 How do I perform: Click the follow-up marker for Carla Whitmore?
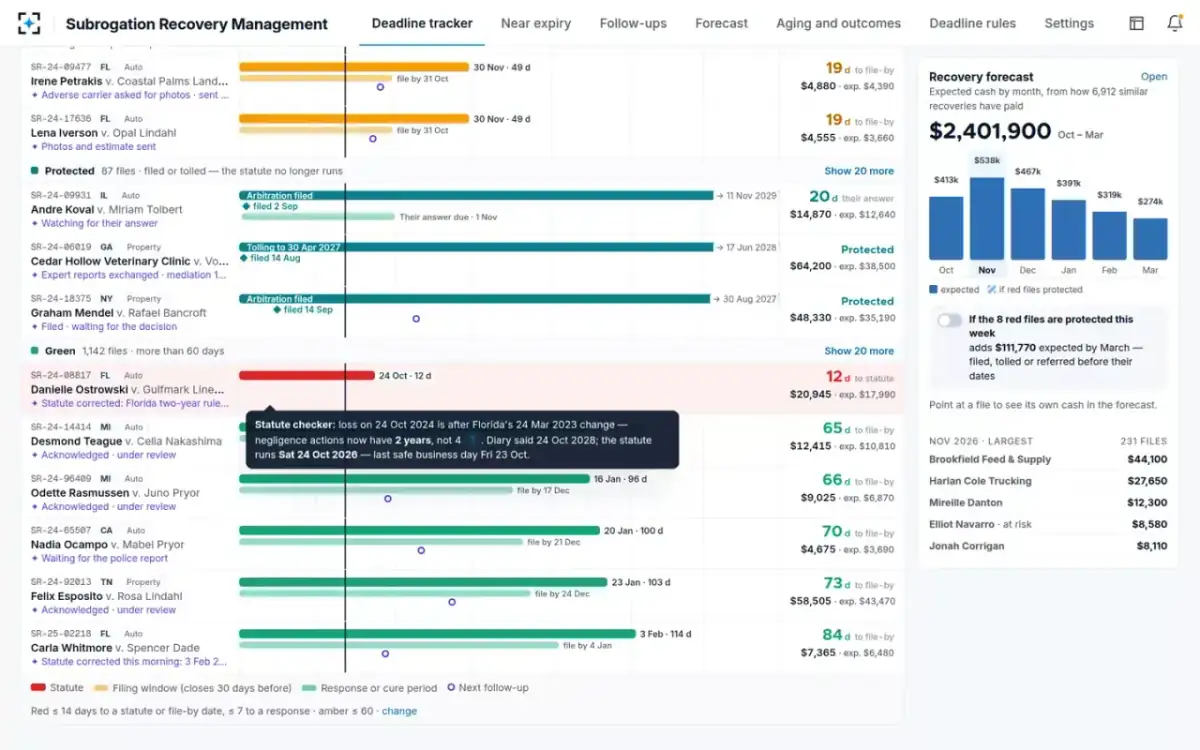[x=386, y=654]
